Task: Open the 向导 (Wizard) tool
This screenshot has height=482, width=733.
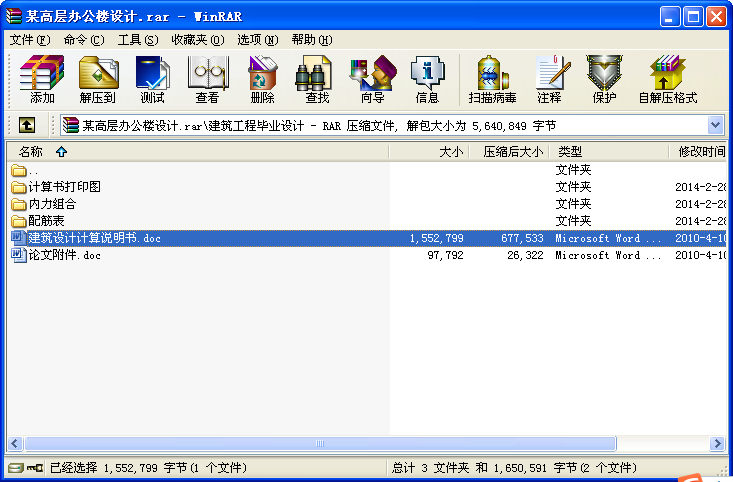Action: pyautogui.click(x=372, y=79)
